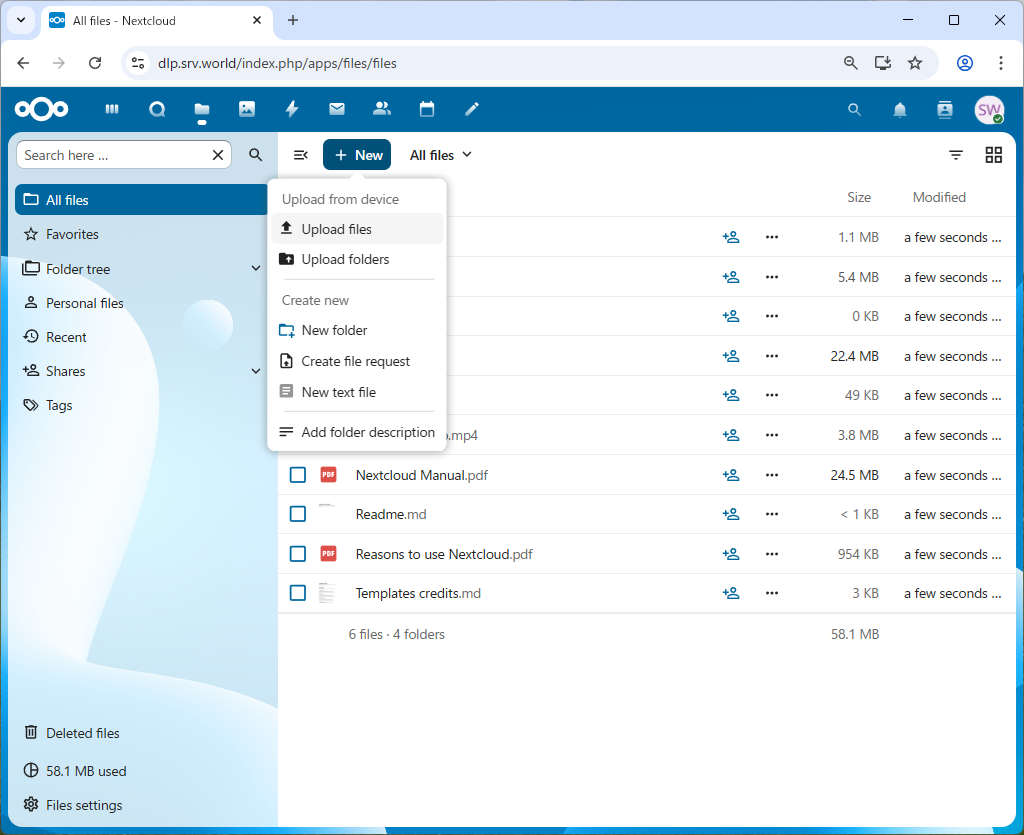Choose Add folder description
This screenshot has height=835, width=1024.
tap(357, 432)
